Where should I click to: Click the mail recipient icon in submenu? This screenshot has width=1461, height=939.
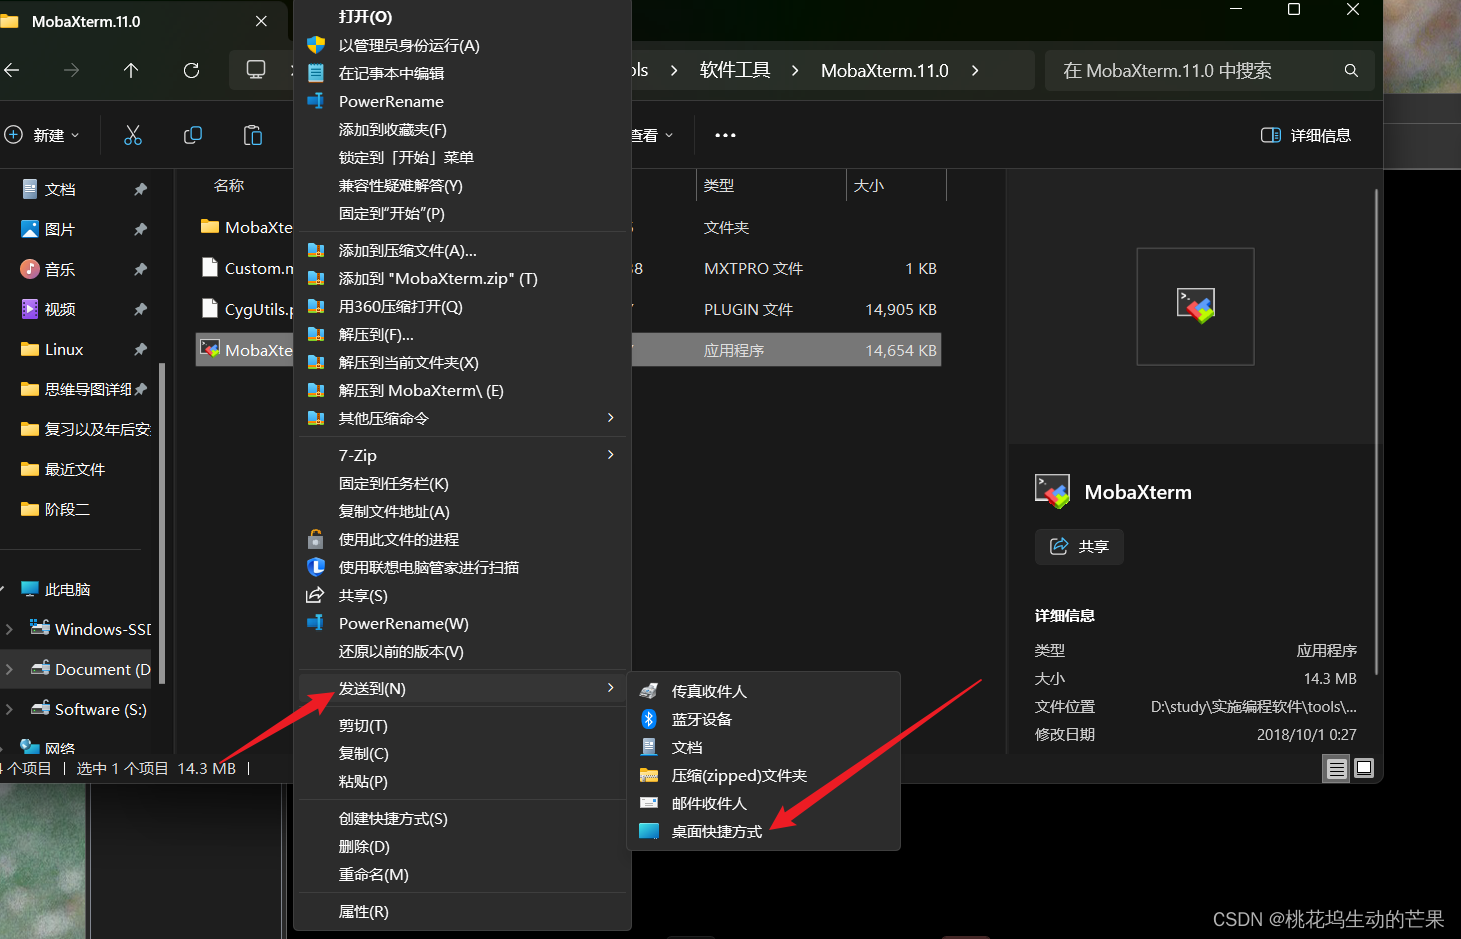(649, 803)
